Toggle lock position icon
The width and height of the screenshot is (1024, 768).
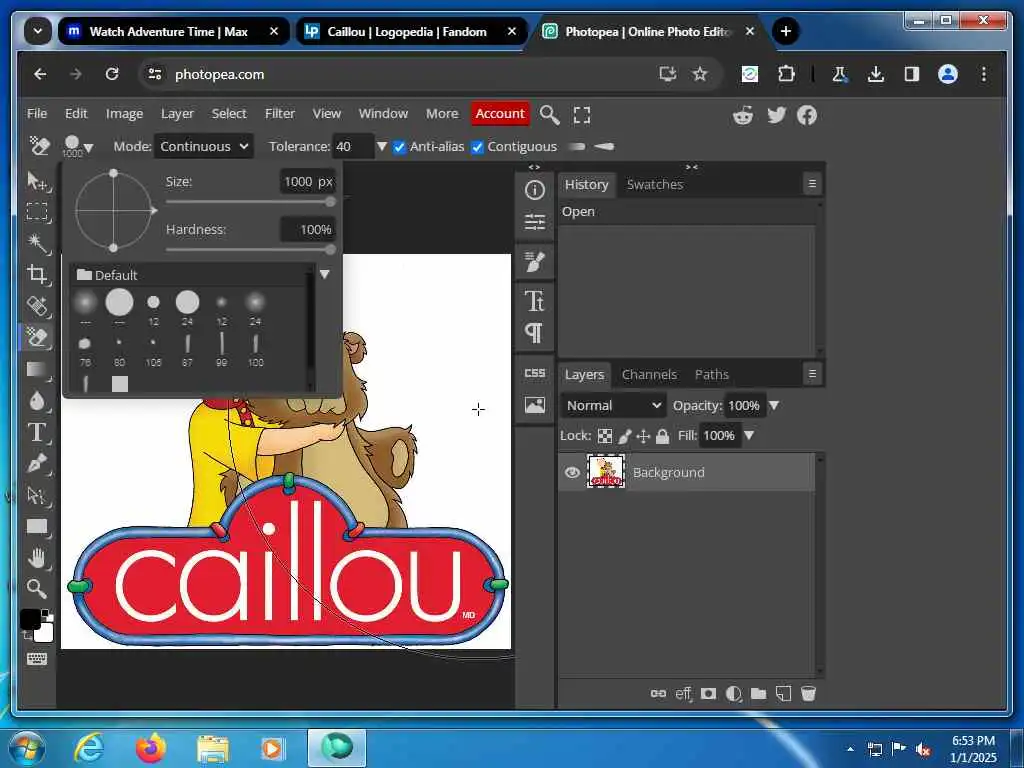pyautogui.click(x=643, y=436)
